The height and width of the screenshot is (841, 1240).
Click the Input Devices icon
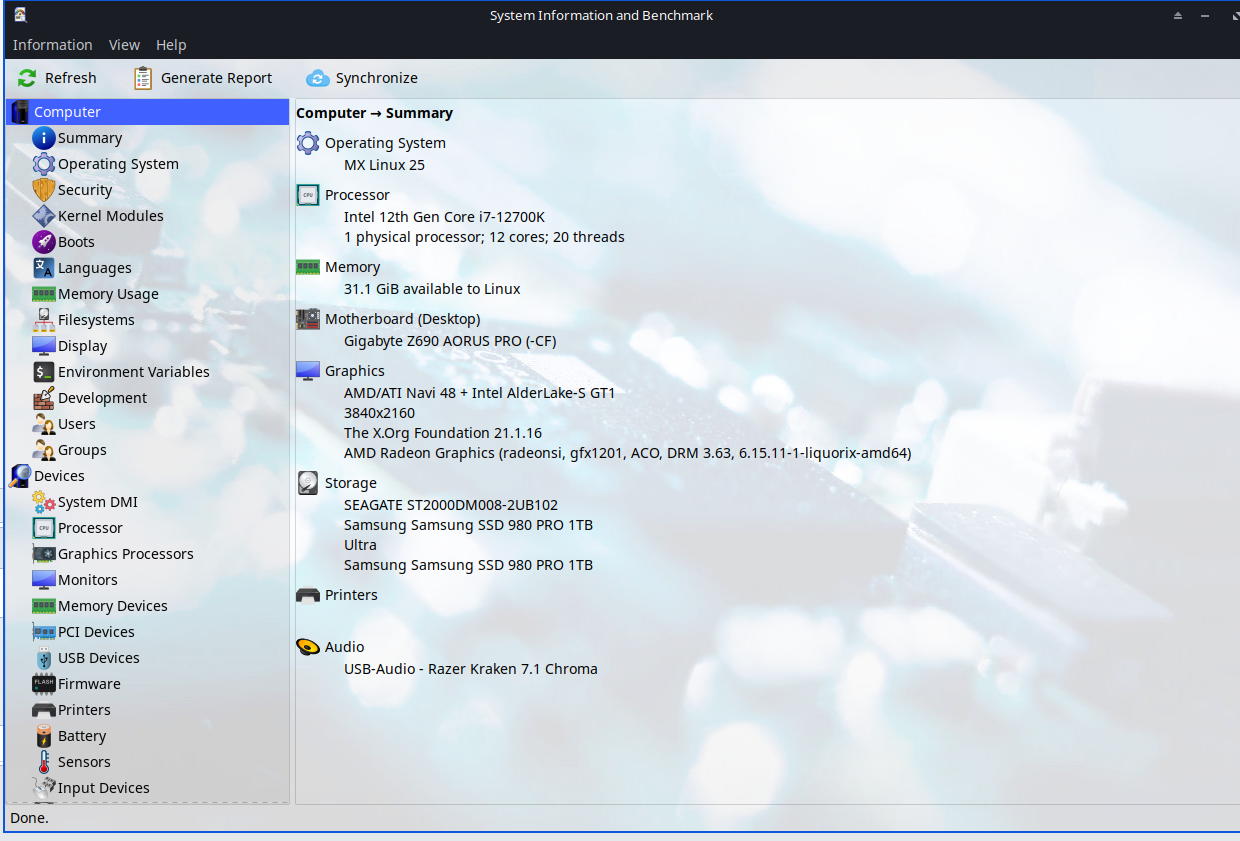[x=43, y=788]
